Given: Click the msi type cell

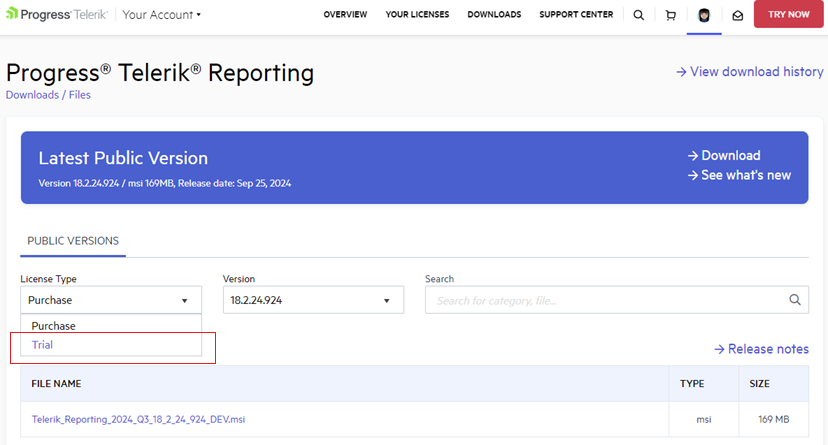Looking at the screenshot, I should tap(703, 419).
